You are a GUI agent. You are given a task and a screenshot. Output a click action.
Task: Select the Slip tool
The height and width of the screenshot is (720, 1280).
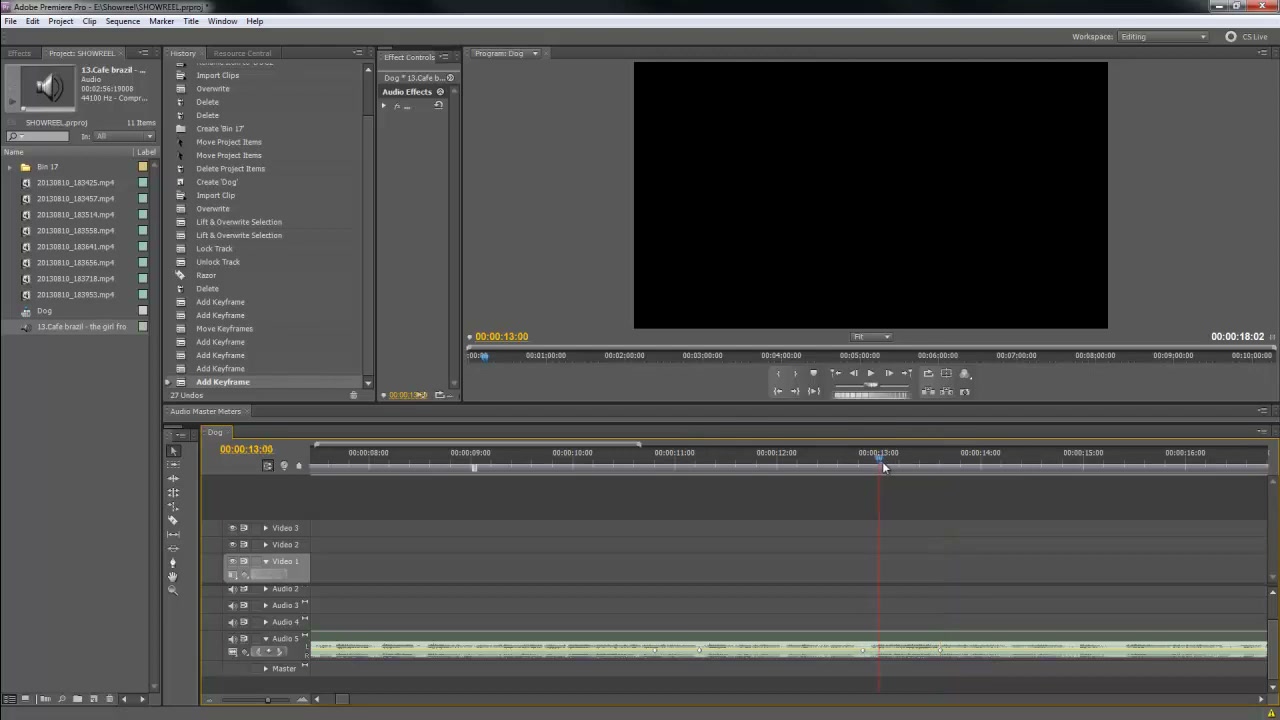(x=173, y=534)
